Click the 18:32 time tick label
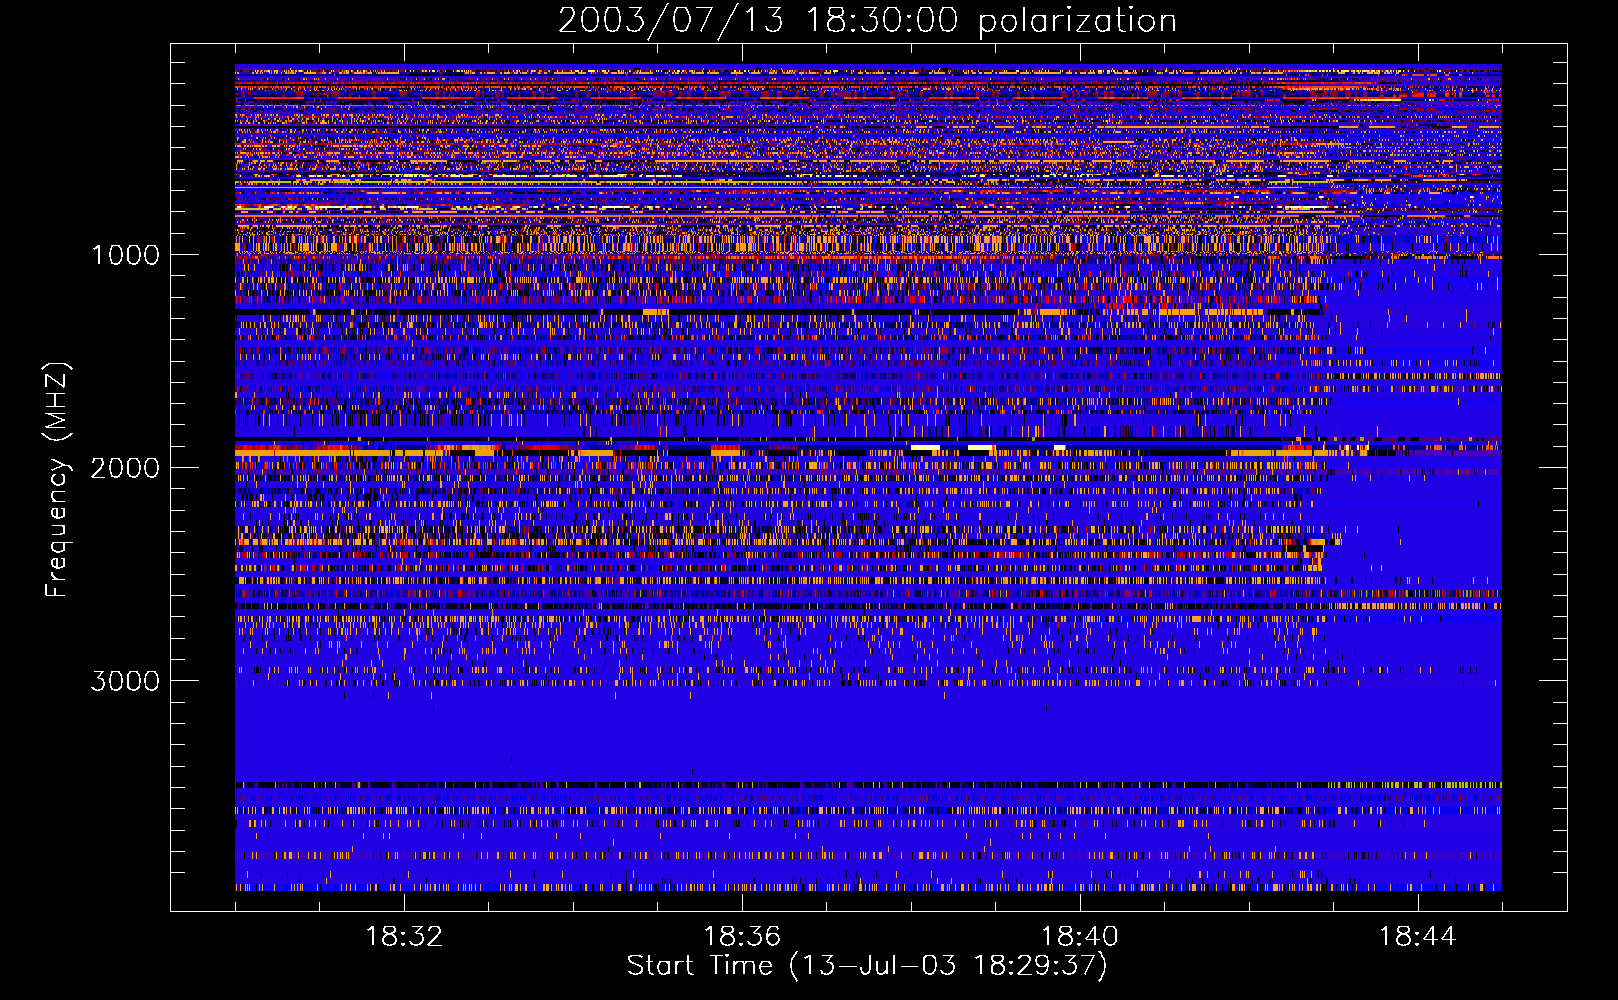The height and width of the screenshot is (1000, 1618). pos(404,937)
